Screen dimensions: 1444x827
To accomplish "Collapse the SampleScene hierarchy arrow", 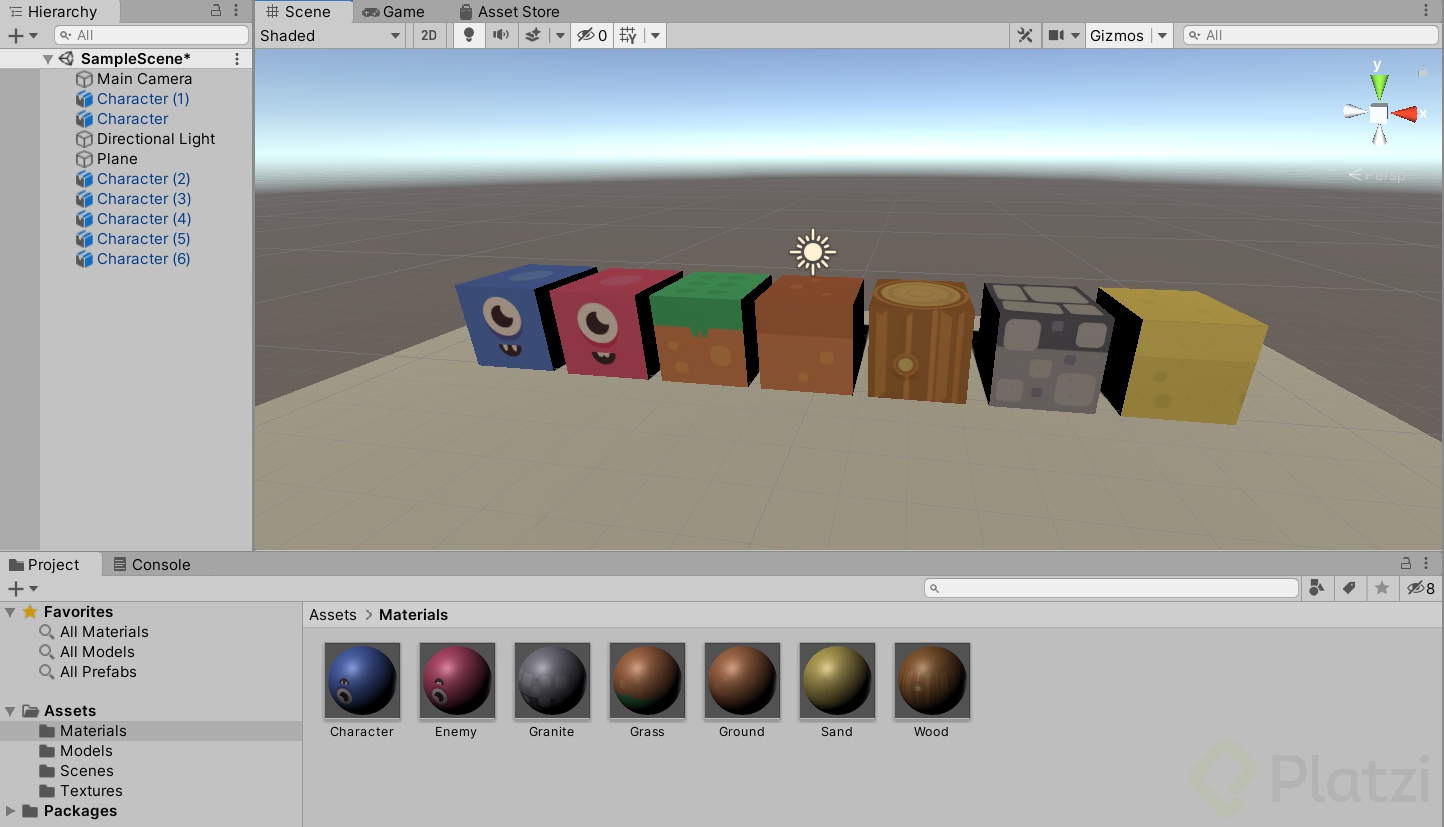I will [48, 59].
